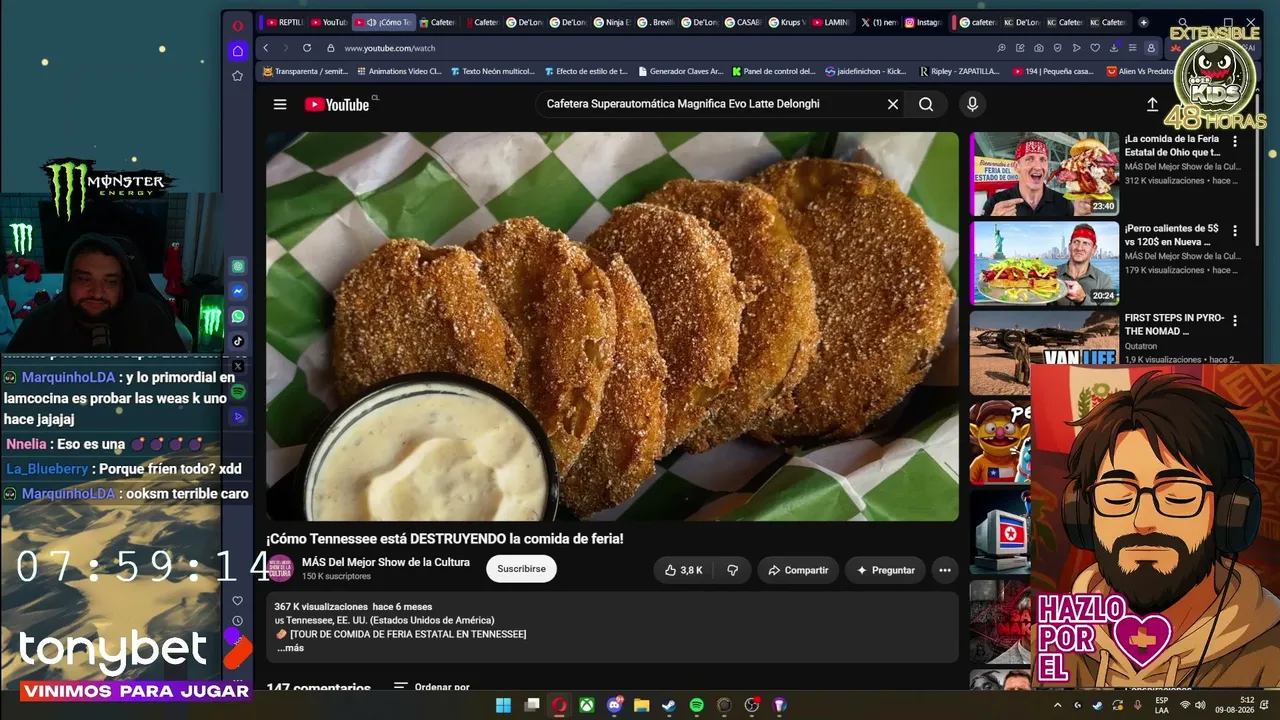Open Discord from the taskbar
1280x720 pixels.
click(x=614, y=705)
